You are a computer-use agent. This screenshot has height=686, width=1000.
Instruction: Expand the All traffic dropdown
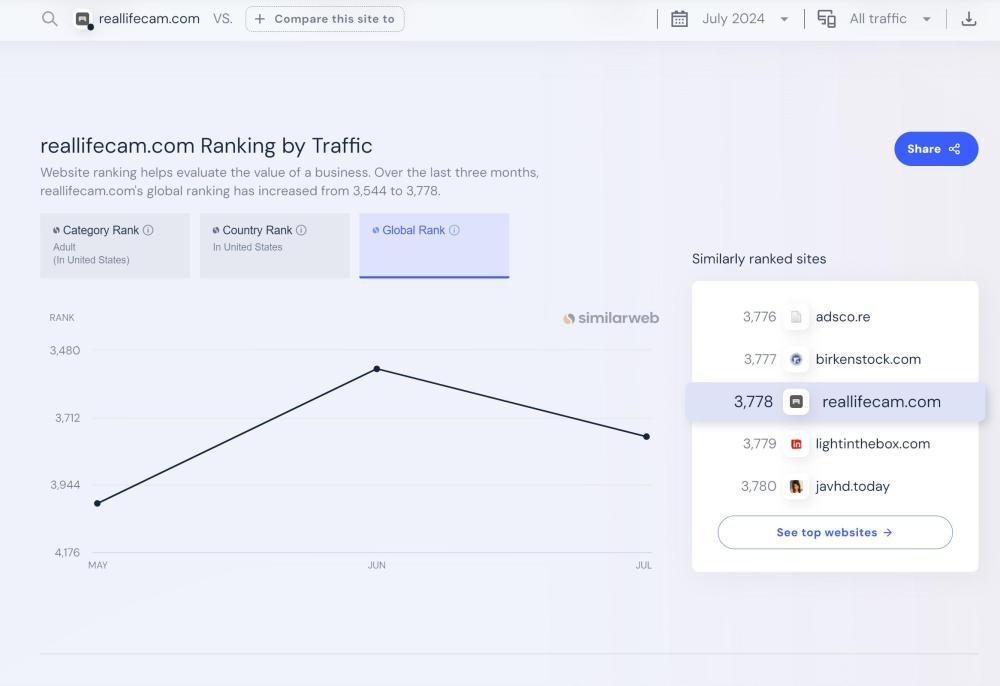point(890,19)
